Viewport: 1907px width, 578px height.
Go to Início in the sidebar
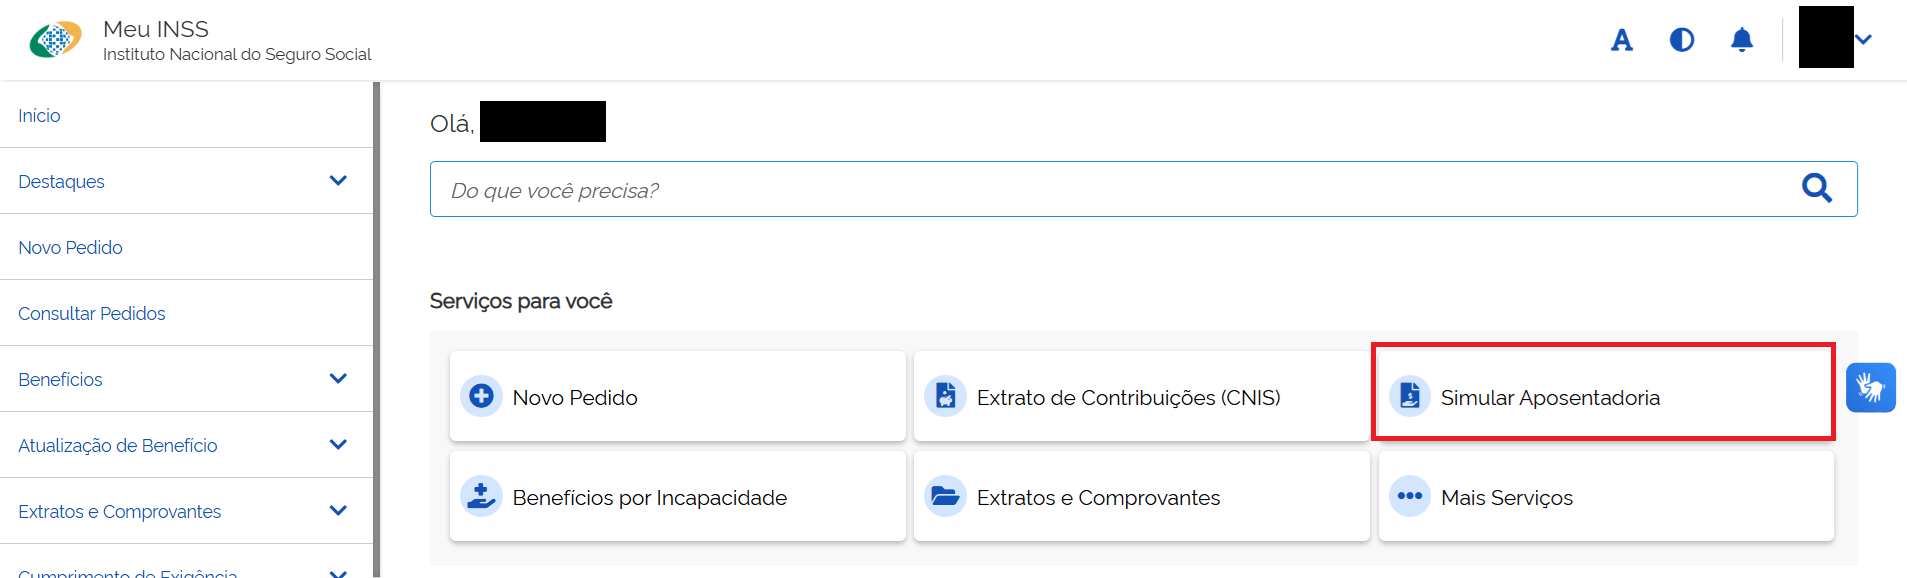(x=39, y=115)
